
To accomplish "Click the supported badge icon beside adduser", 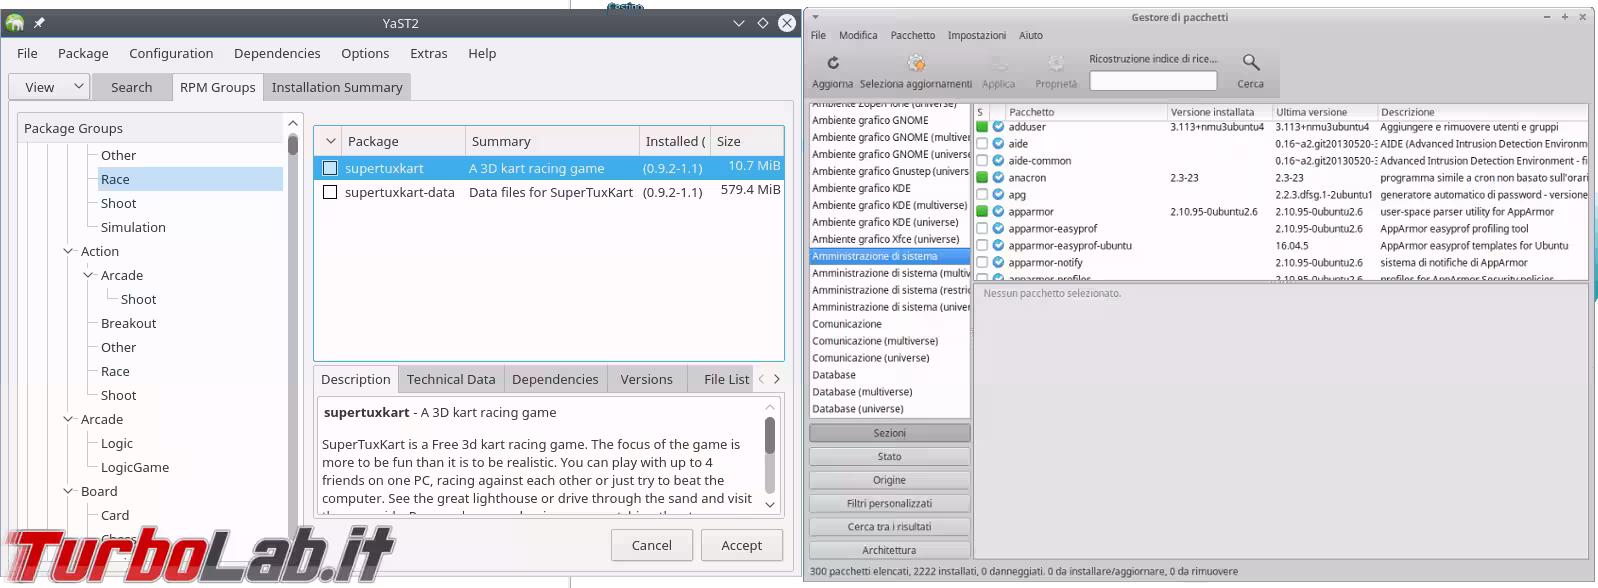I will click(x=998, y=127).
